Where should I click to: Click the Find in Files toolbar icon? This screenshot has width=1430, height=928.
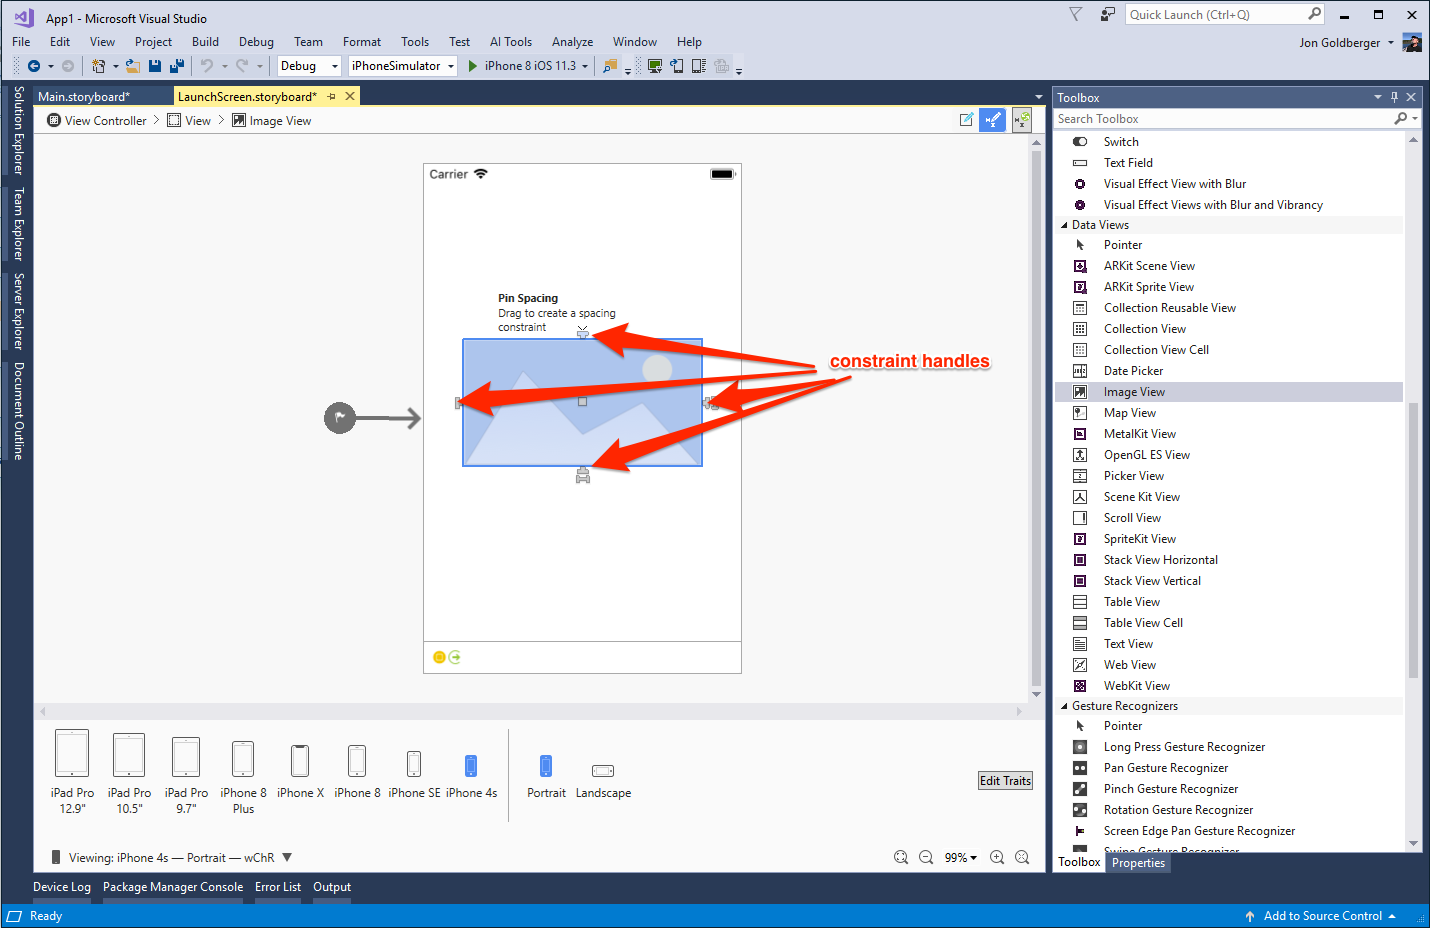(610, 66)
